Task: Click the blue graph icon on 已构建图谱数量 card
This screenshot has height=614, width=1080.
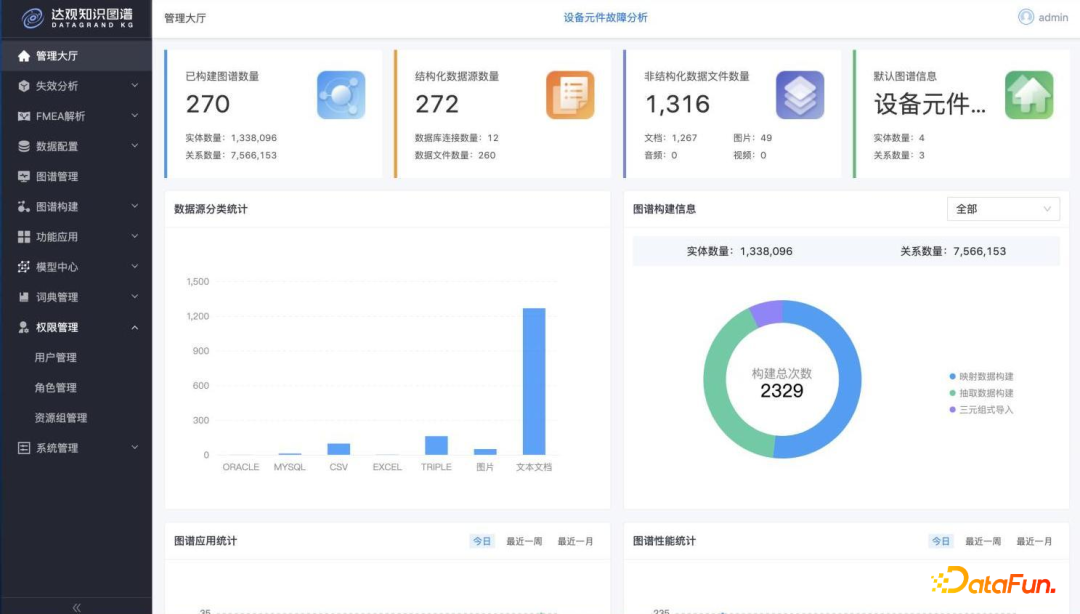Action: (x=341, y=95)
